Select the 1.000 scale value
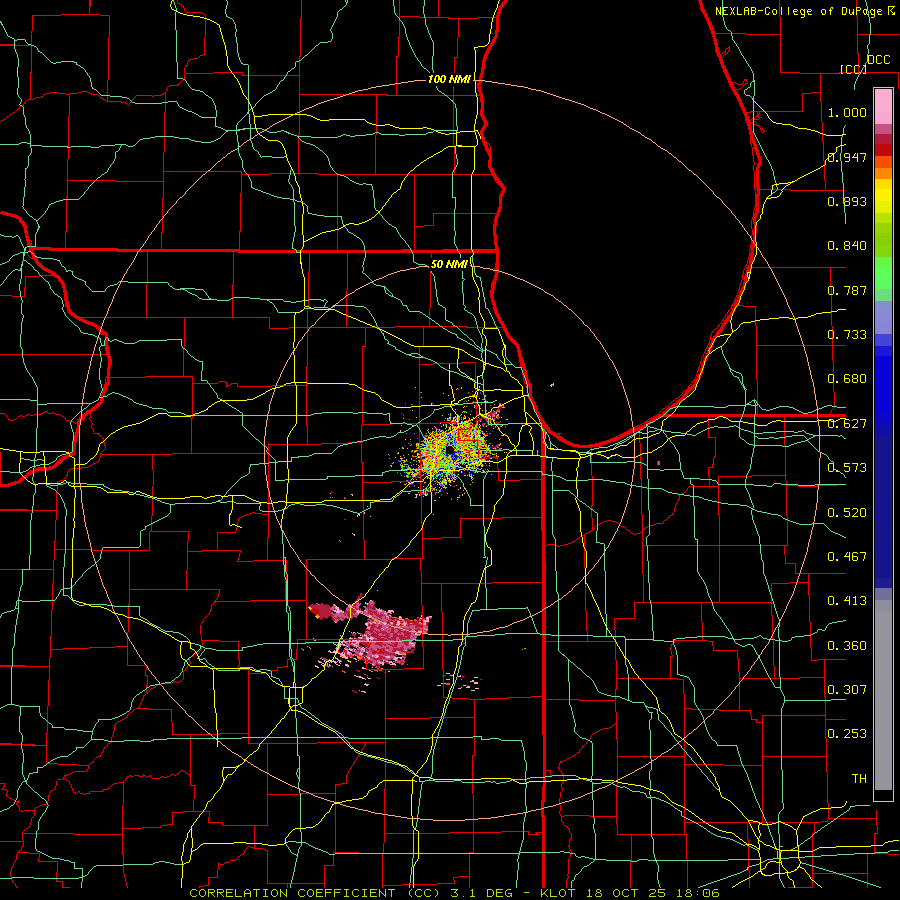Screen dimensions: 900x900 click(847, 112)
